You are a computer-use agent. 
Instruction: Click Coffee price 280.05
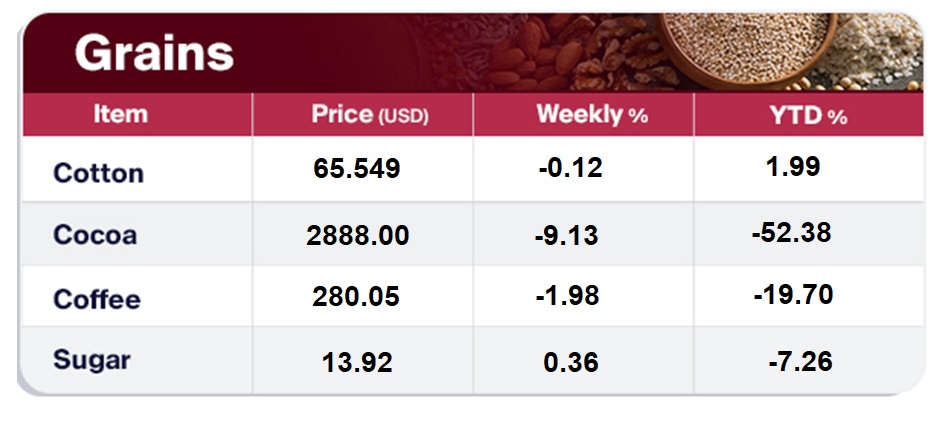pos(356,296)
